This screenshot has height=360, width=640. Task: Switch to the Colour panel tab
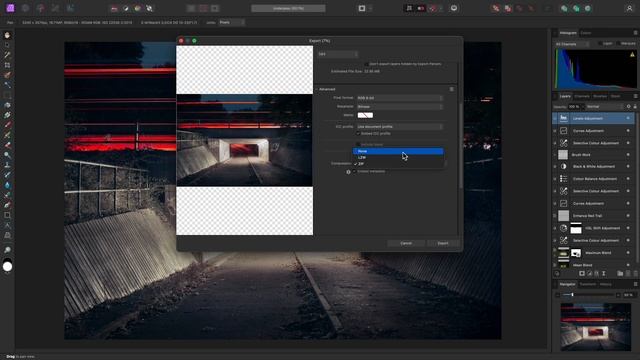tap(586, 33)
